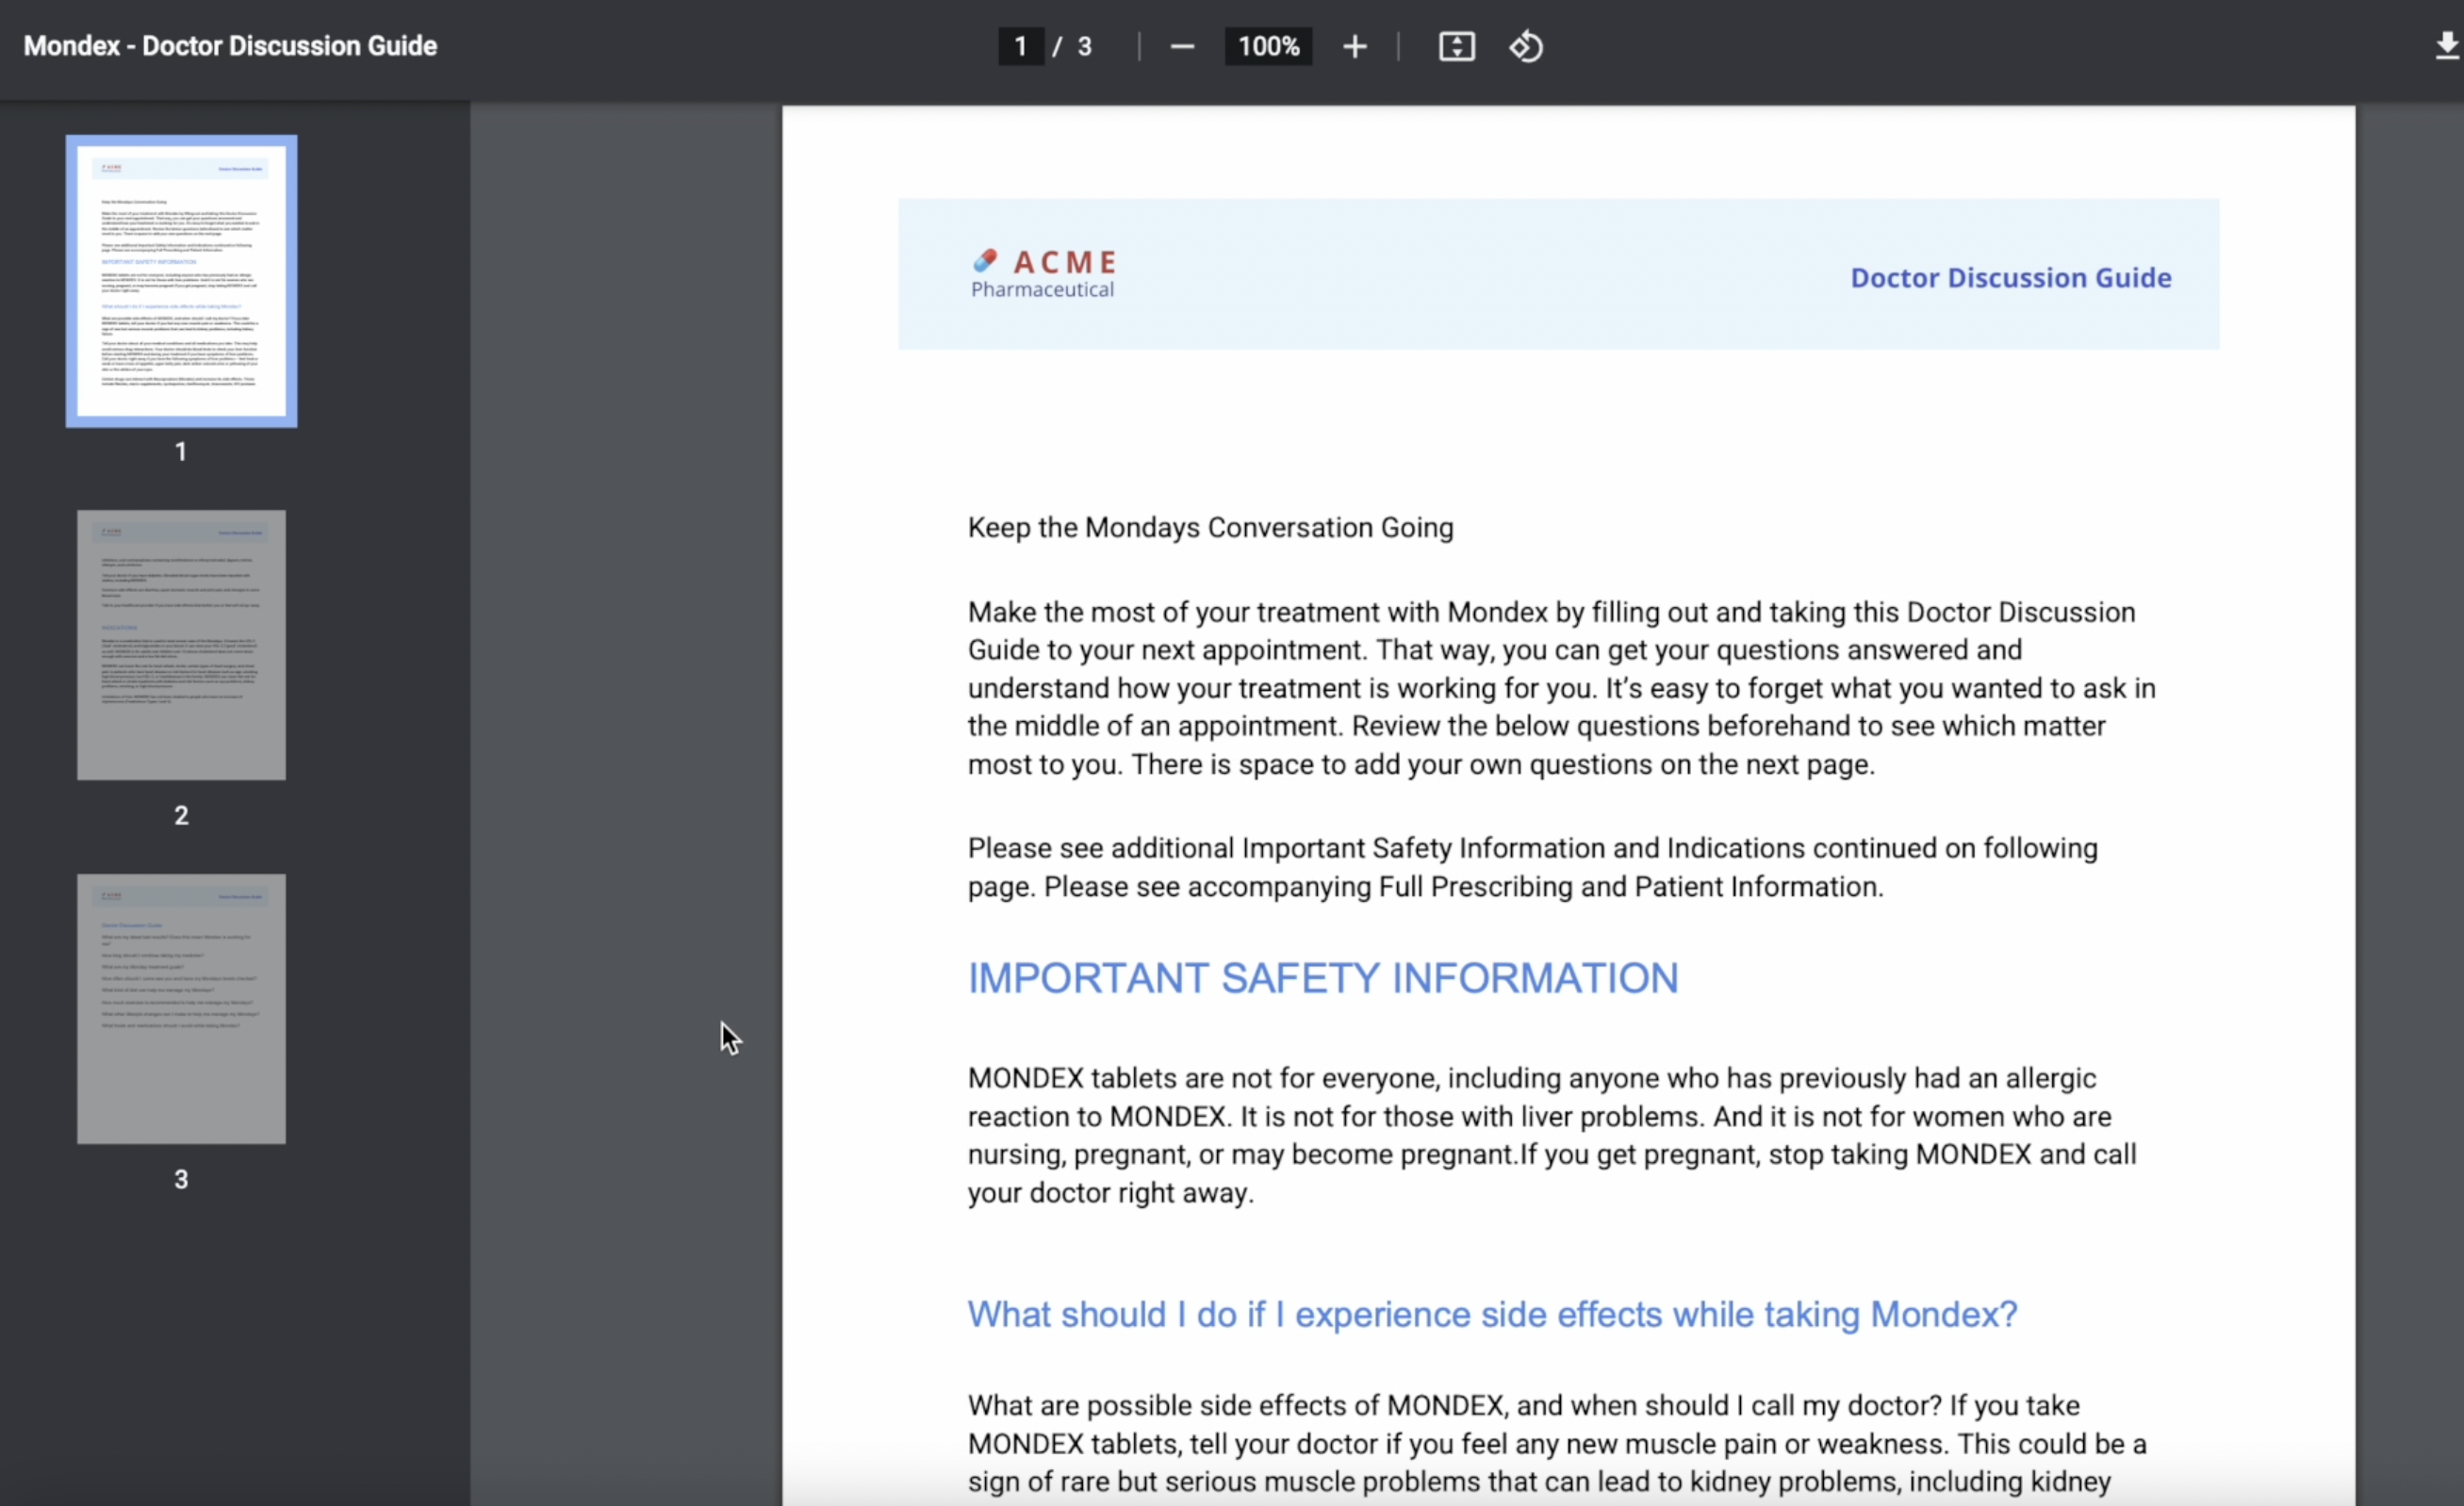The image size is (2464, 1506).
Task: Rotate the document with the rotate icon
Action: click(x=1526, y=47)
